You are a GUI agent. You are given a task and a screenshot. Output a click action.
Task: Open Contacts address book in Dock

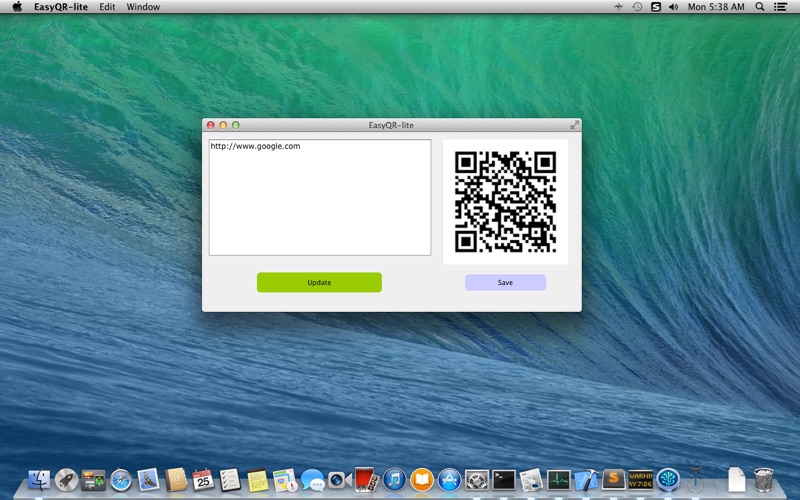(176, 480)
